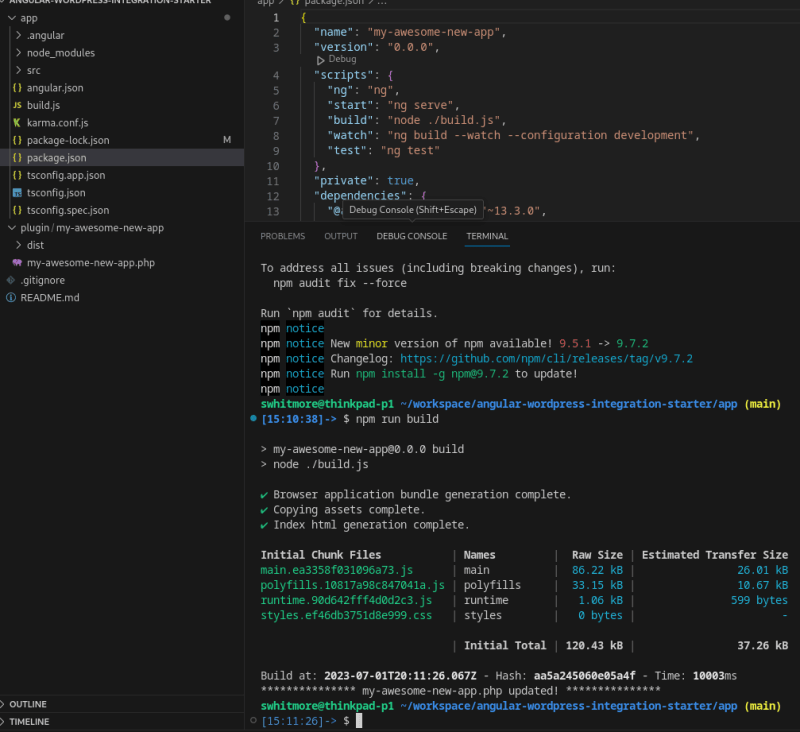Viewport: 800px width, 732px height.
Task: Click the JSON icon beside tsconfig.spec.json
Action: (x=17, y=210)
